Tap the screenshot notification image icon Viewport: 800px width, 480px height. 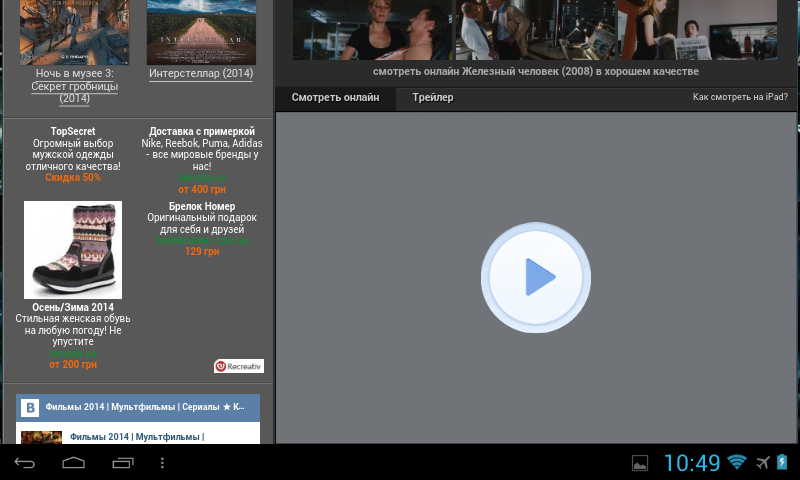click(x=640, y=463)
